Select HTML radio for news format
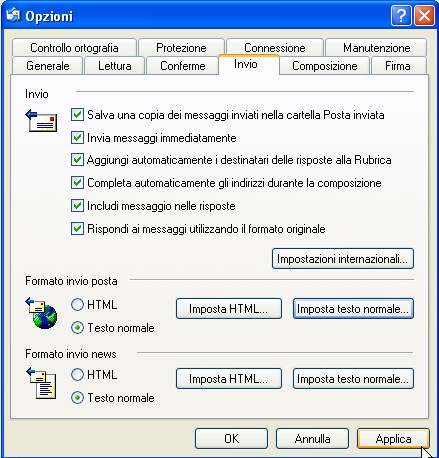Image resolution: width=439 pixels, height=458 pixels. tap(77, 375)
